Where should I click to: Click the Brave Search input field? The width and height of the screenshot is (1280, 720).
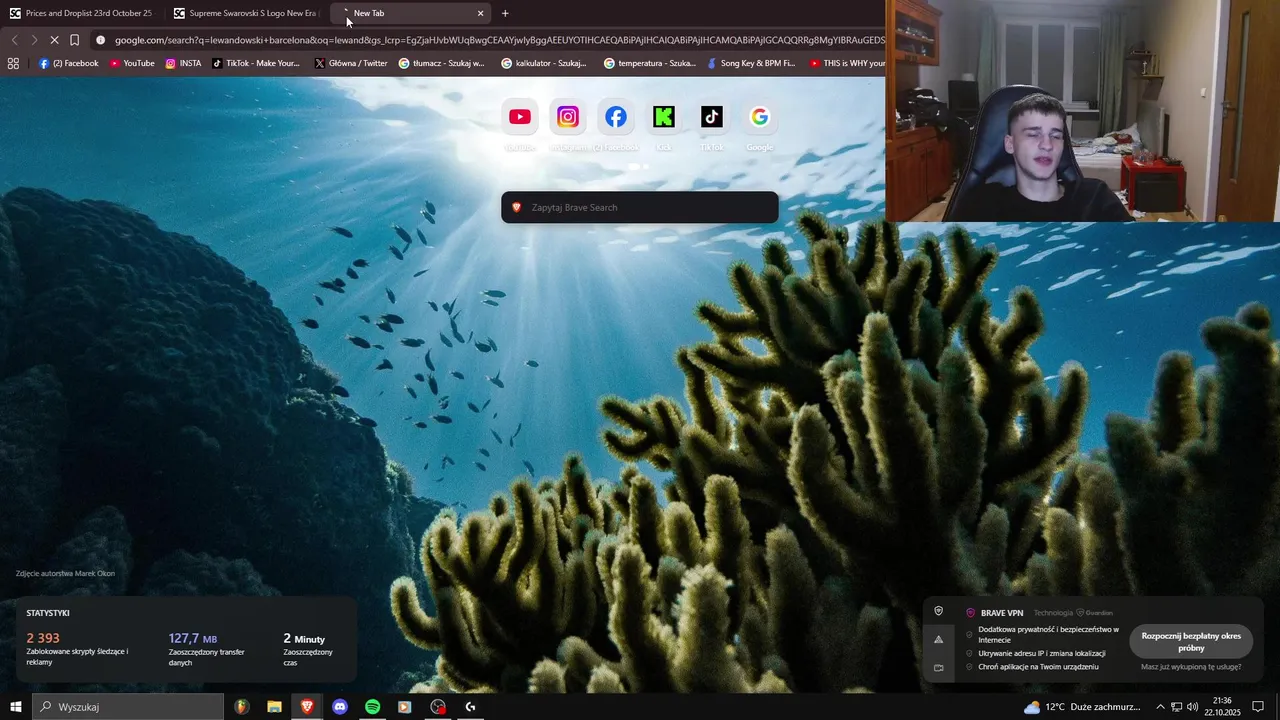point(640,207)
